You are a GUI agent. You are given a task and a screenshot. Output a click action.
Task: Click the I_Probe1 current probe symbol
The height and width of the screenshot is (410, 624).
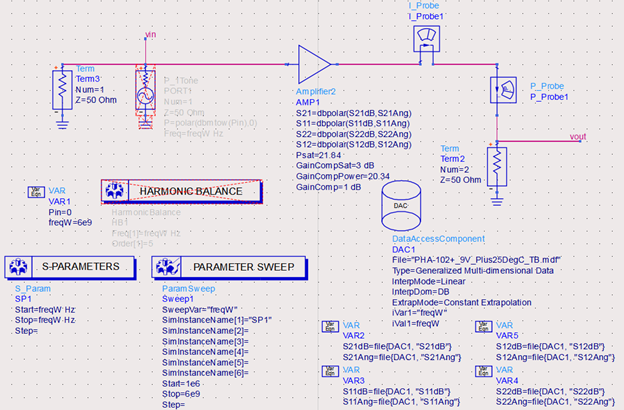click(x=426, y=39)
